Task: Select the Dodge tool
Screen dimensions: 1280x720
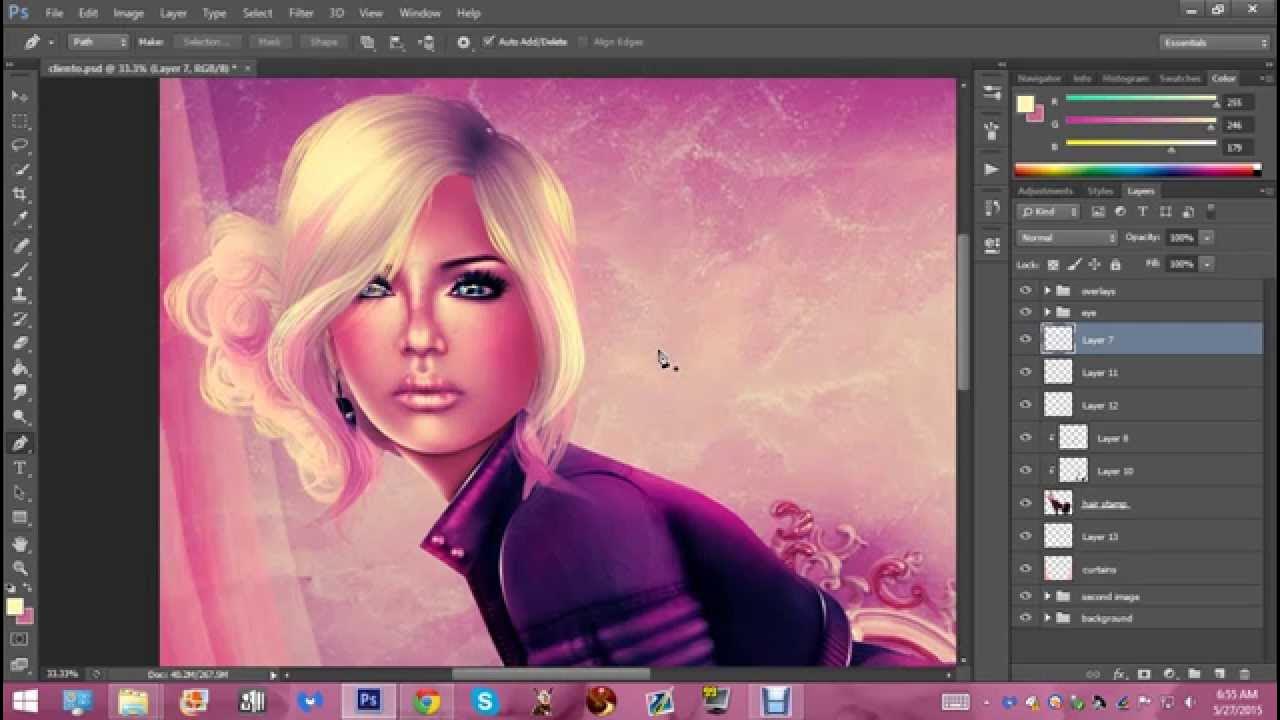Action: point(19,418)
